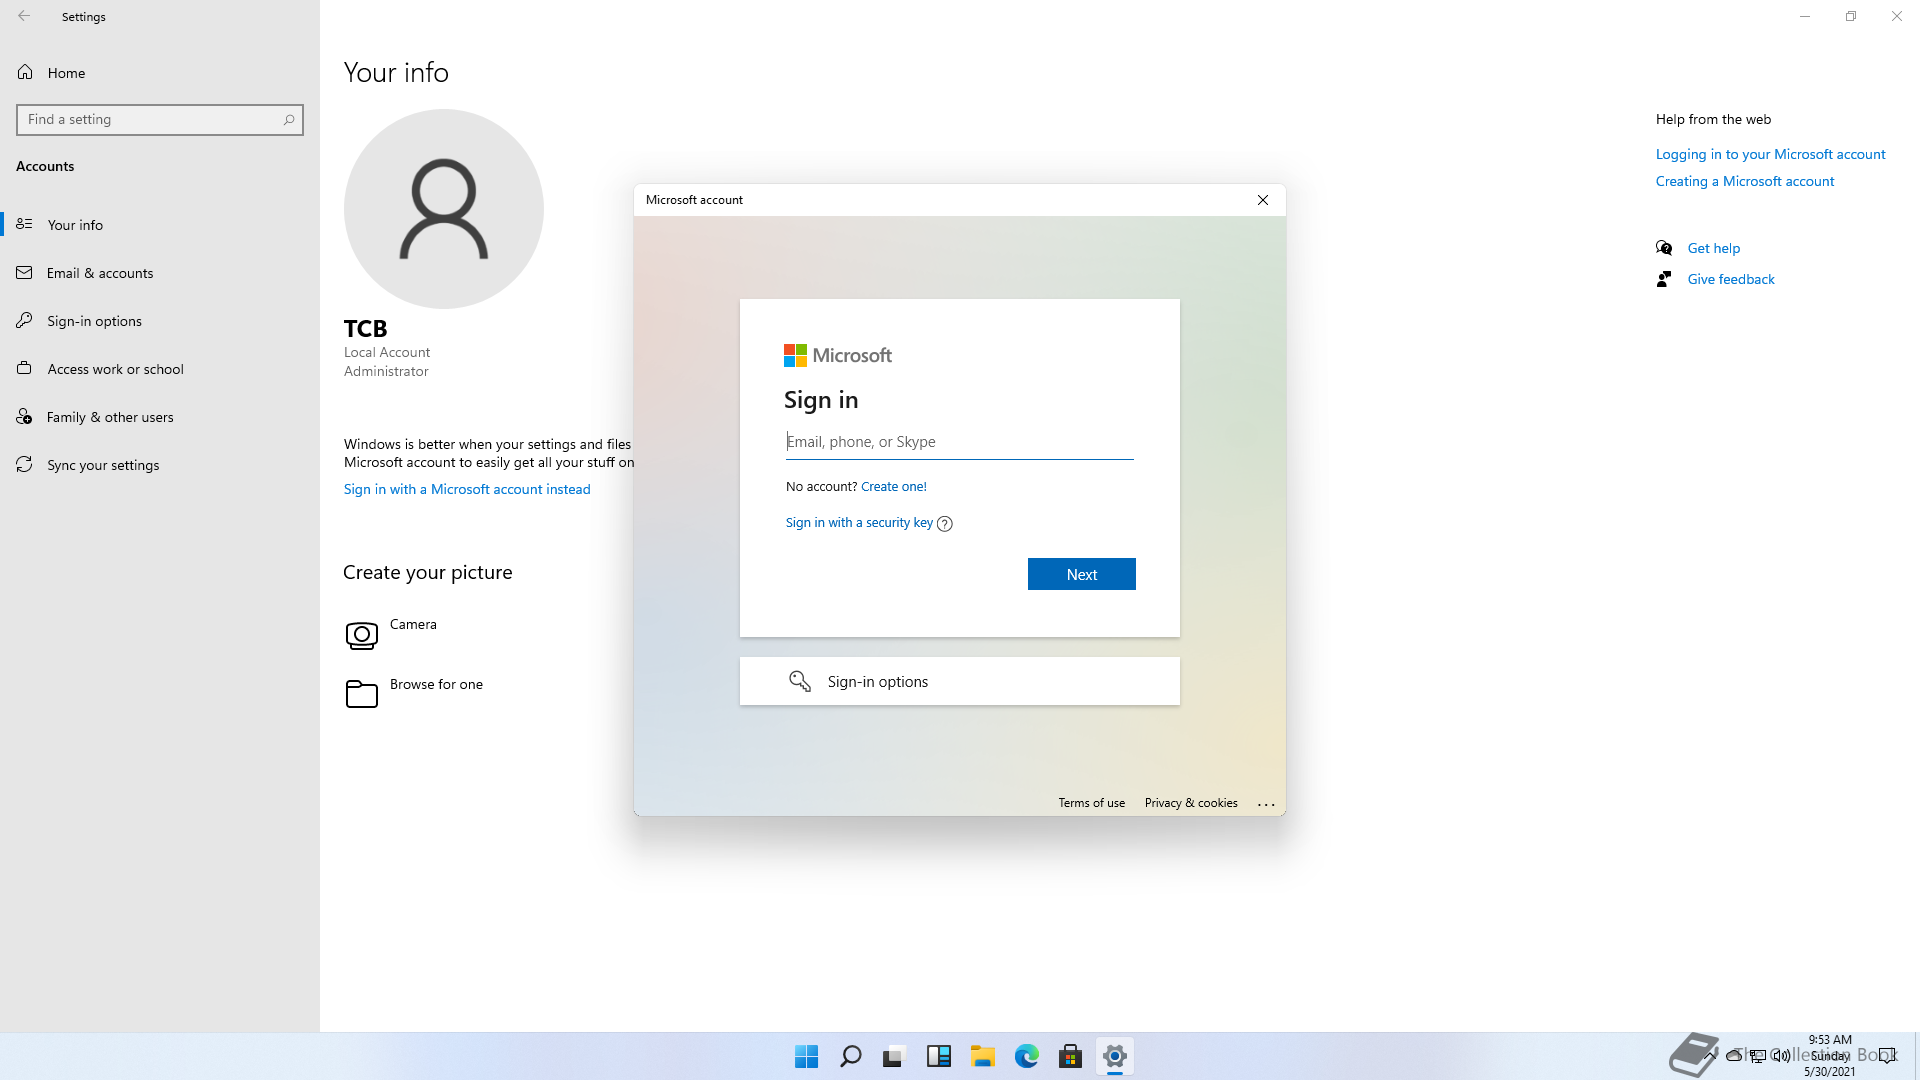Open Windows Start menu in taskbar

point(807,1056)
